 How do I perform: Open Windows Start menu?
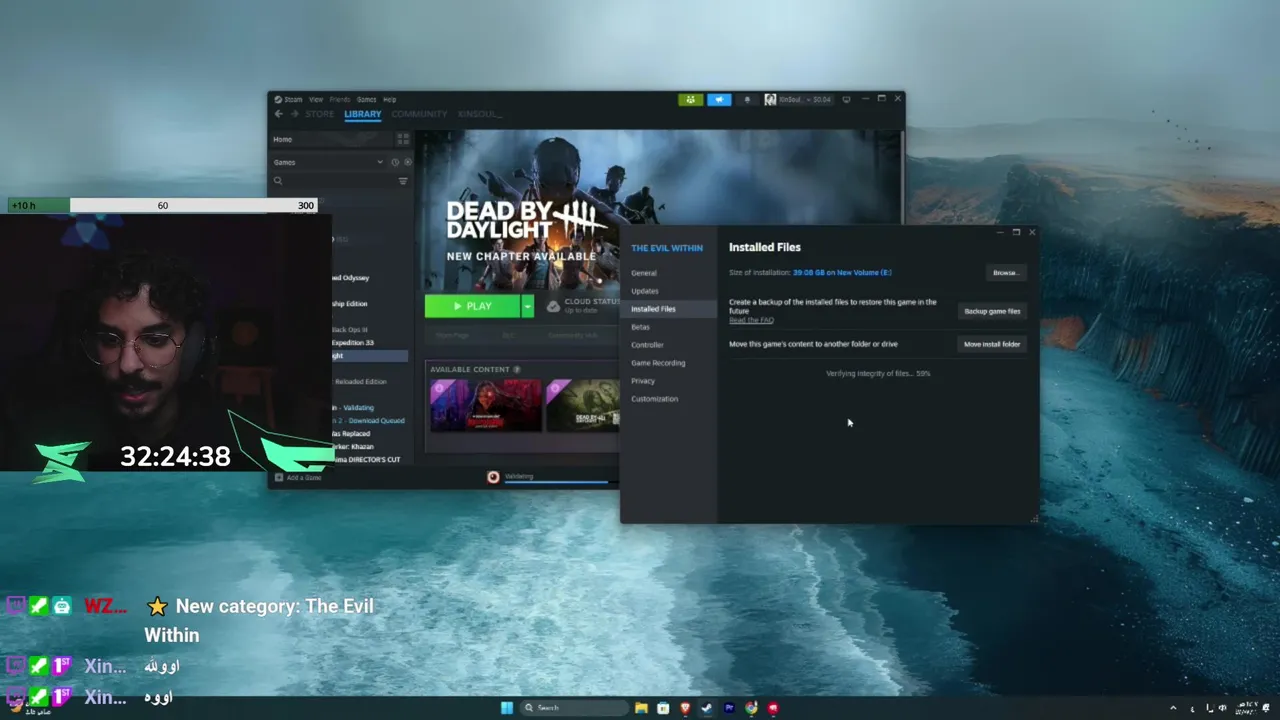507,708
